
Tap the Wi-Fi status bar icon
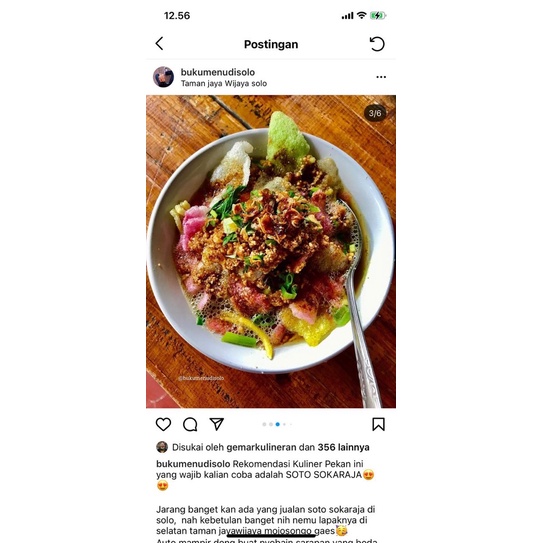tap(361, 15)
